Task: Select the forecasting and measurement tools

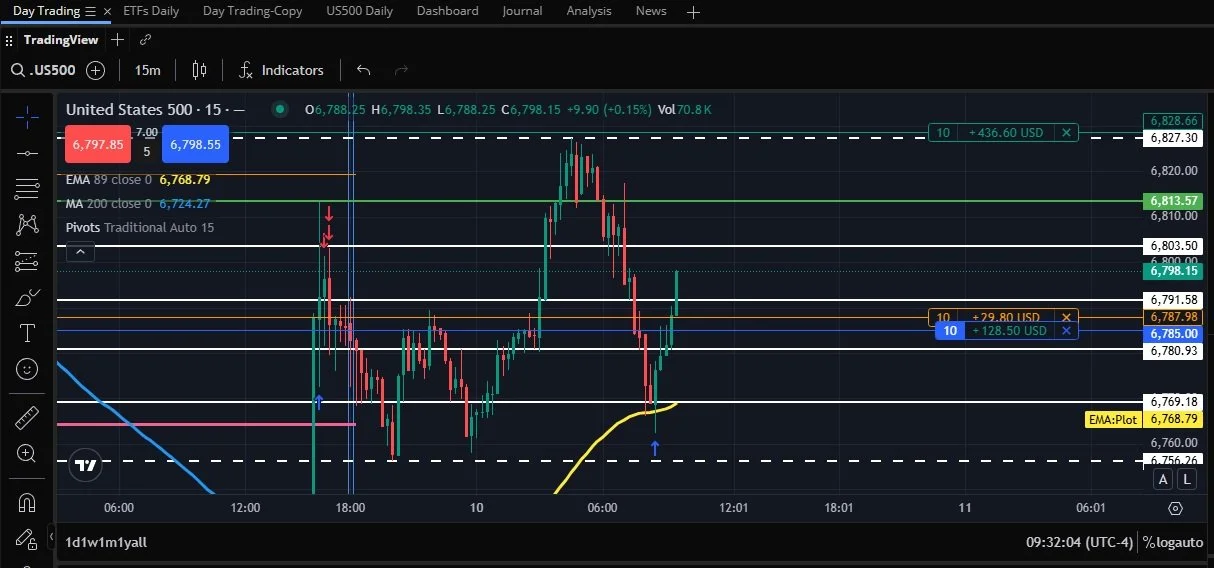Action: [27, 261]
